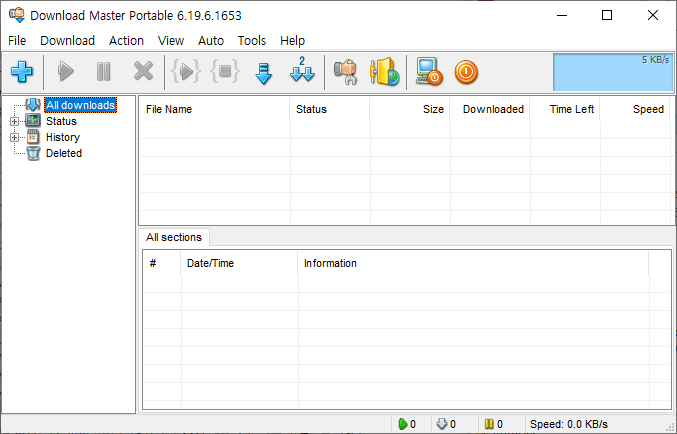Select All downloads in the tree
Screen dimensions: 677x434
pos(80,105)
